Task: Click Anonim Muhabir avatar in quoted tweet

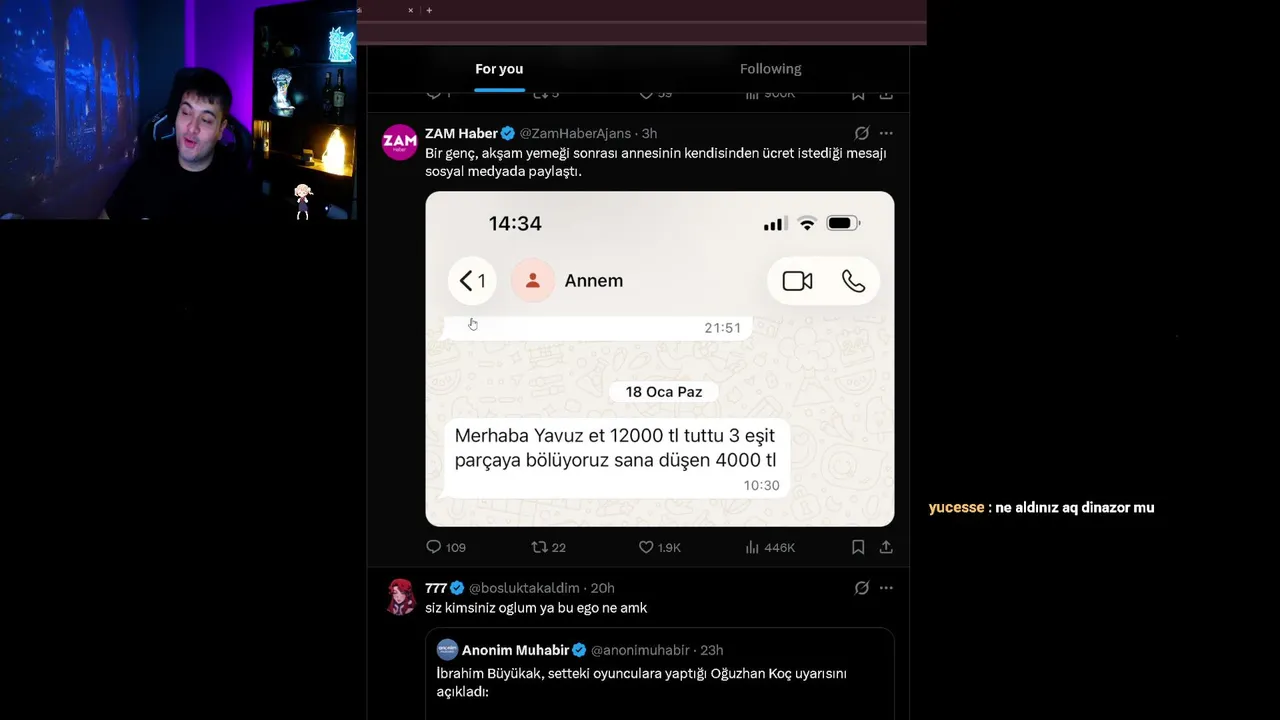Action: tap(447, 650)
